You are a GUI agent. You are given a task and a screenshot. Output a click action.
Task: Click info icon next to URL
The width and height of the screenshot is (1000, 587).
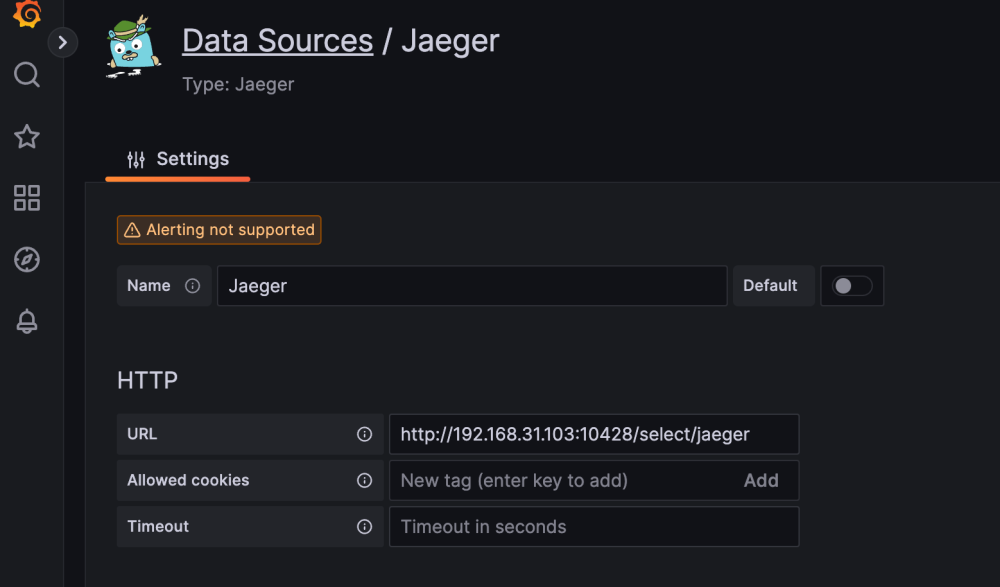364,435
